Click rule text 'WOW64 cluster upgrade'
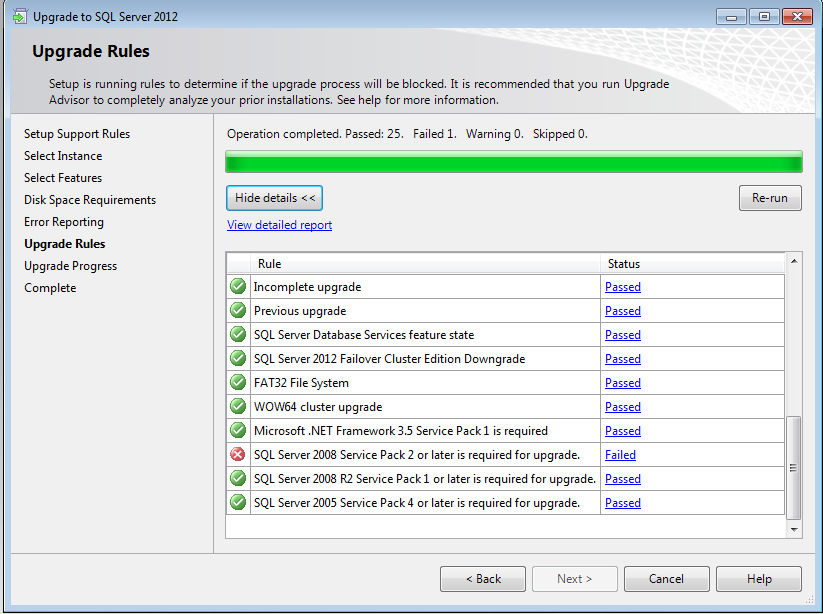823x614 pixels. [x=318, y=407]
